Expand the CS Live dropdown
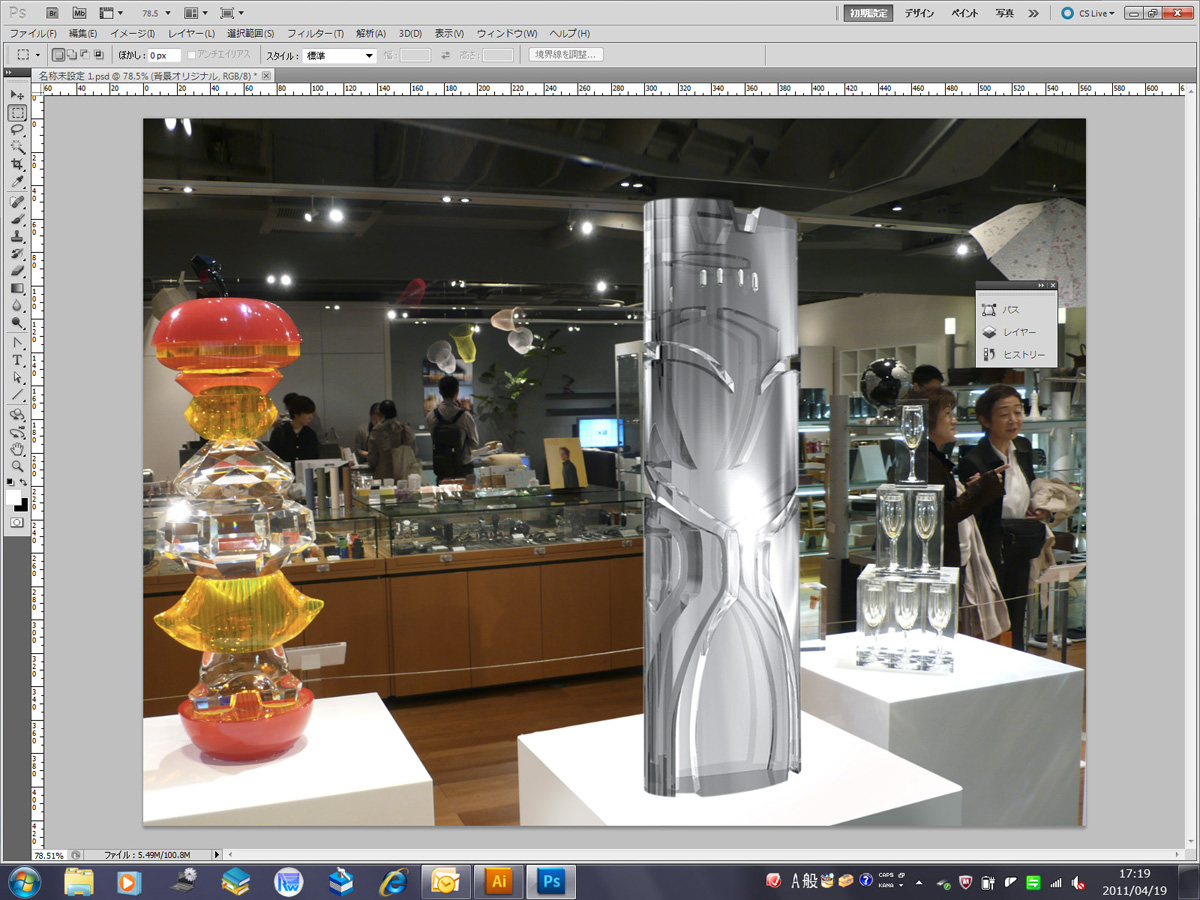 1088,13
